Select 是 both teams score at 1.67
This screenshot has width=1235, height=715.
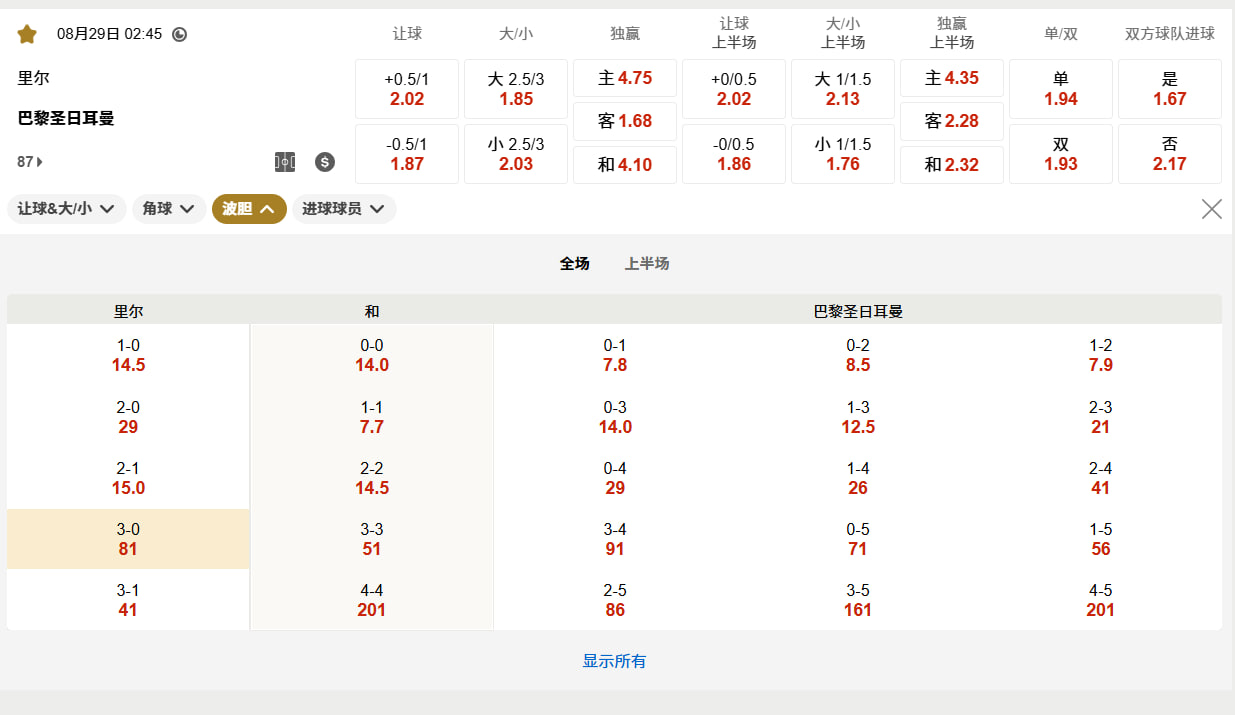point(1170,89)
